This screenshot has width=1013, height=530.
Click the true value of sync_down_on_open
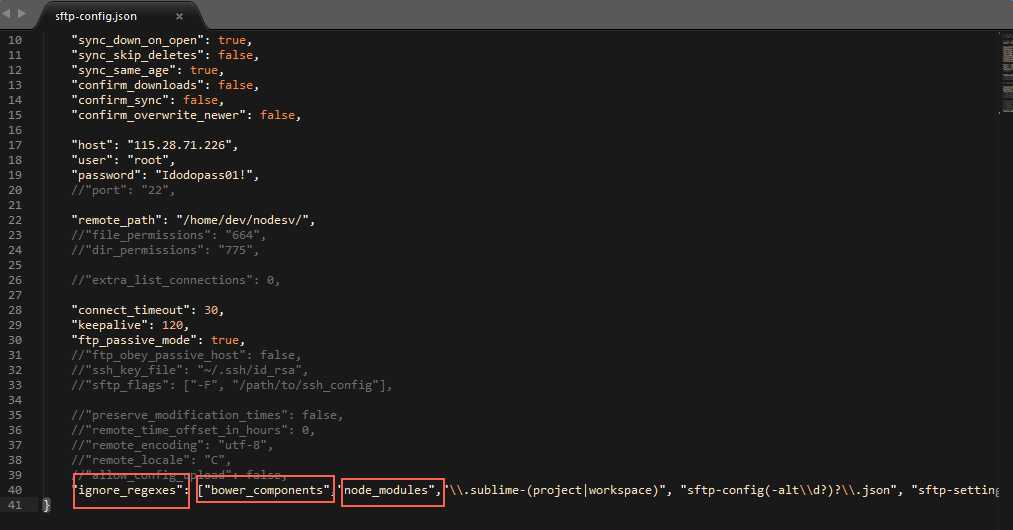tap(231, 40)
